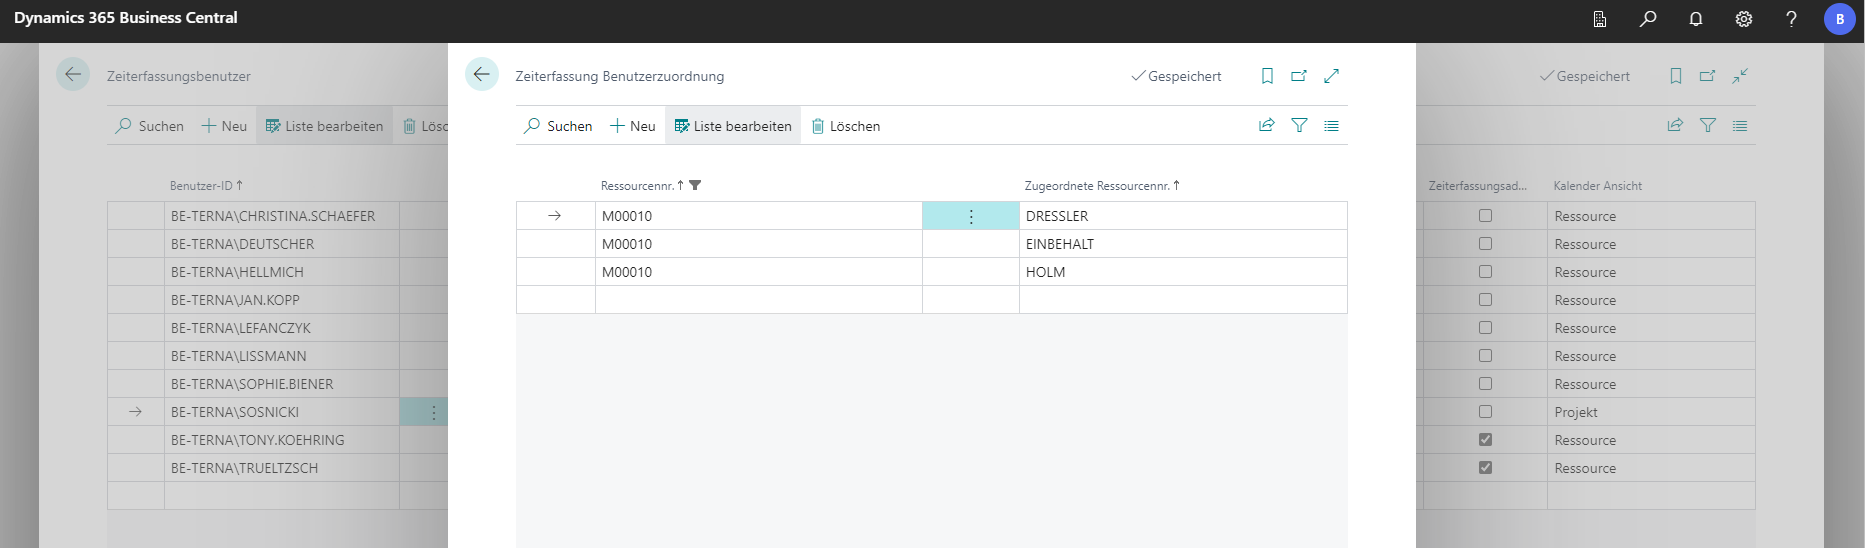Click Löschen button in dialog toolbar

click(846, 126)
